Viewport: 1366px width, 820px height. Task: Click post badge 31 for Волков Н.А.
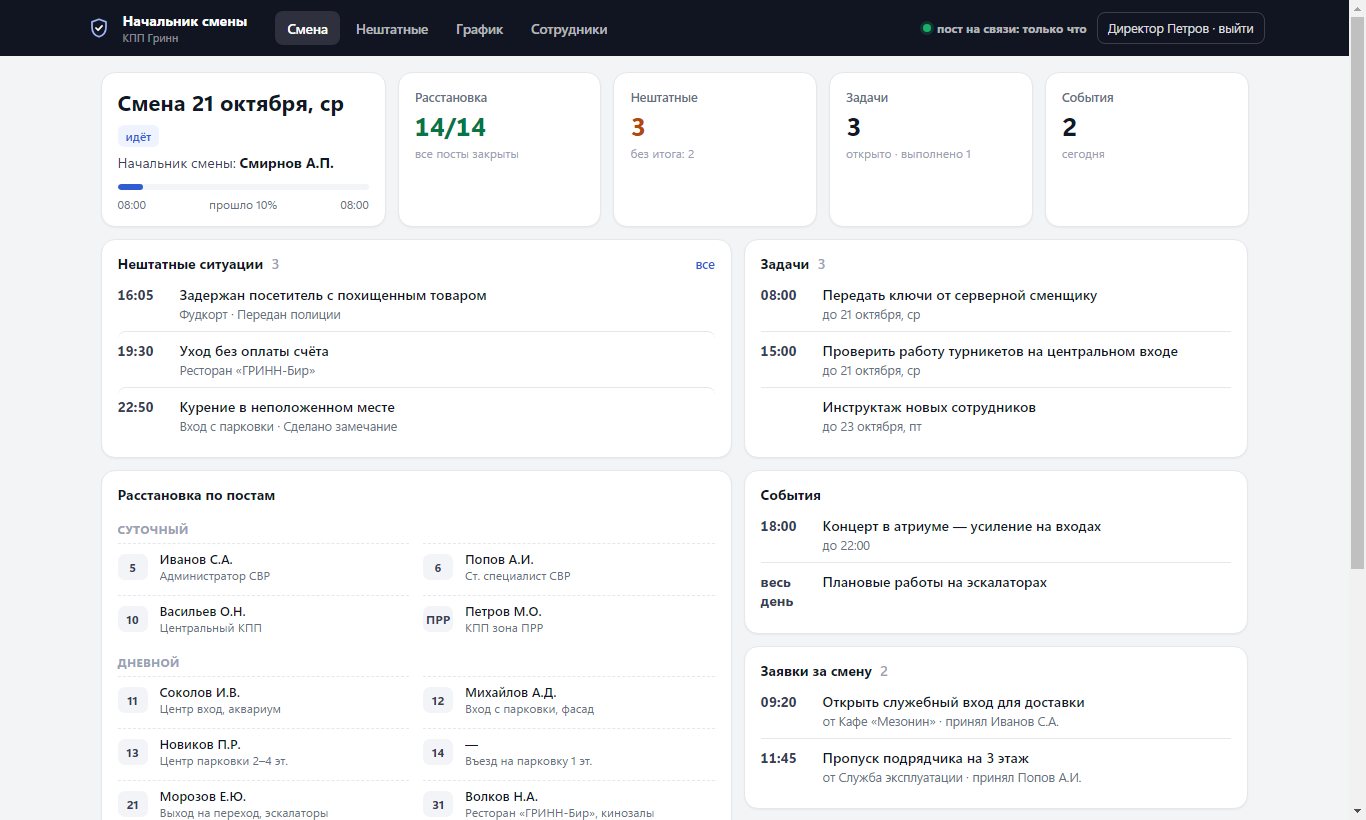coord(438,805)
